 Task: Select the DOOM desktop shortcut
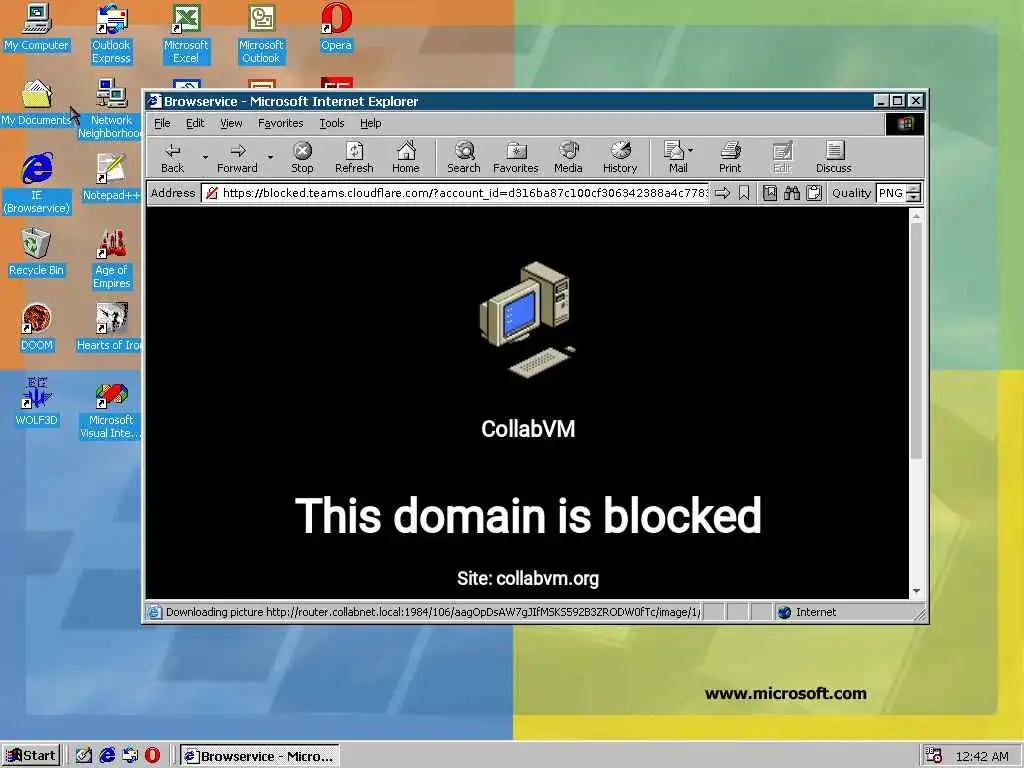pyautogui.click(x=36, y=328)
